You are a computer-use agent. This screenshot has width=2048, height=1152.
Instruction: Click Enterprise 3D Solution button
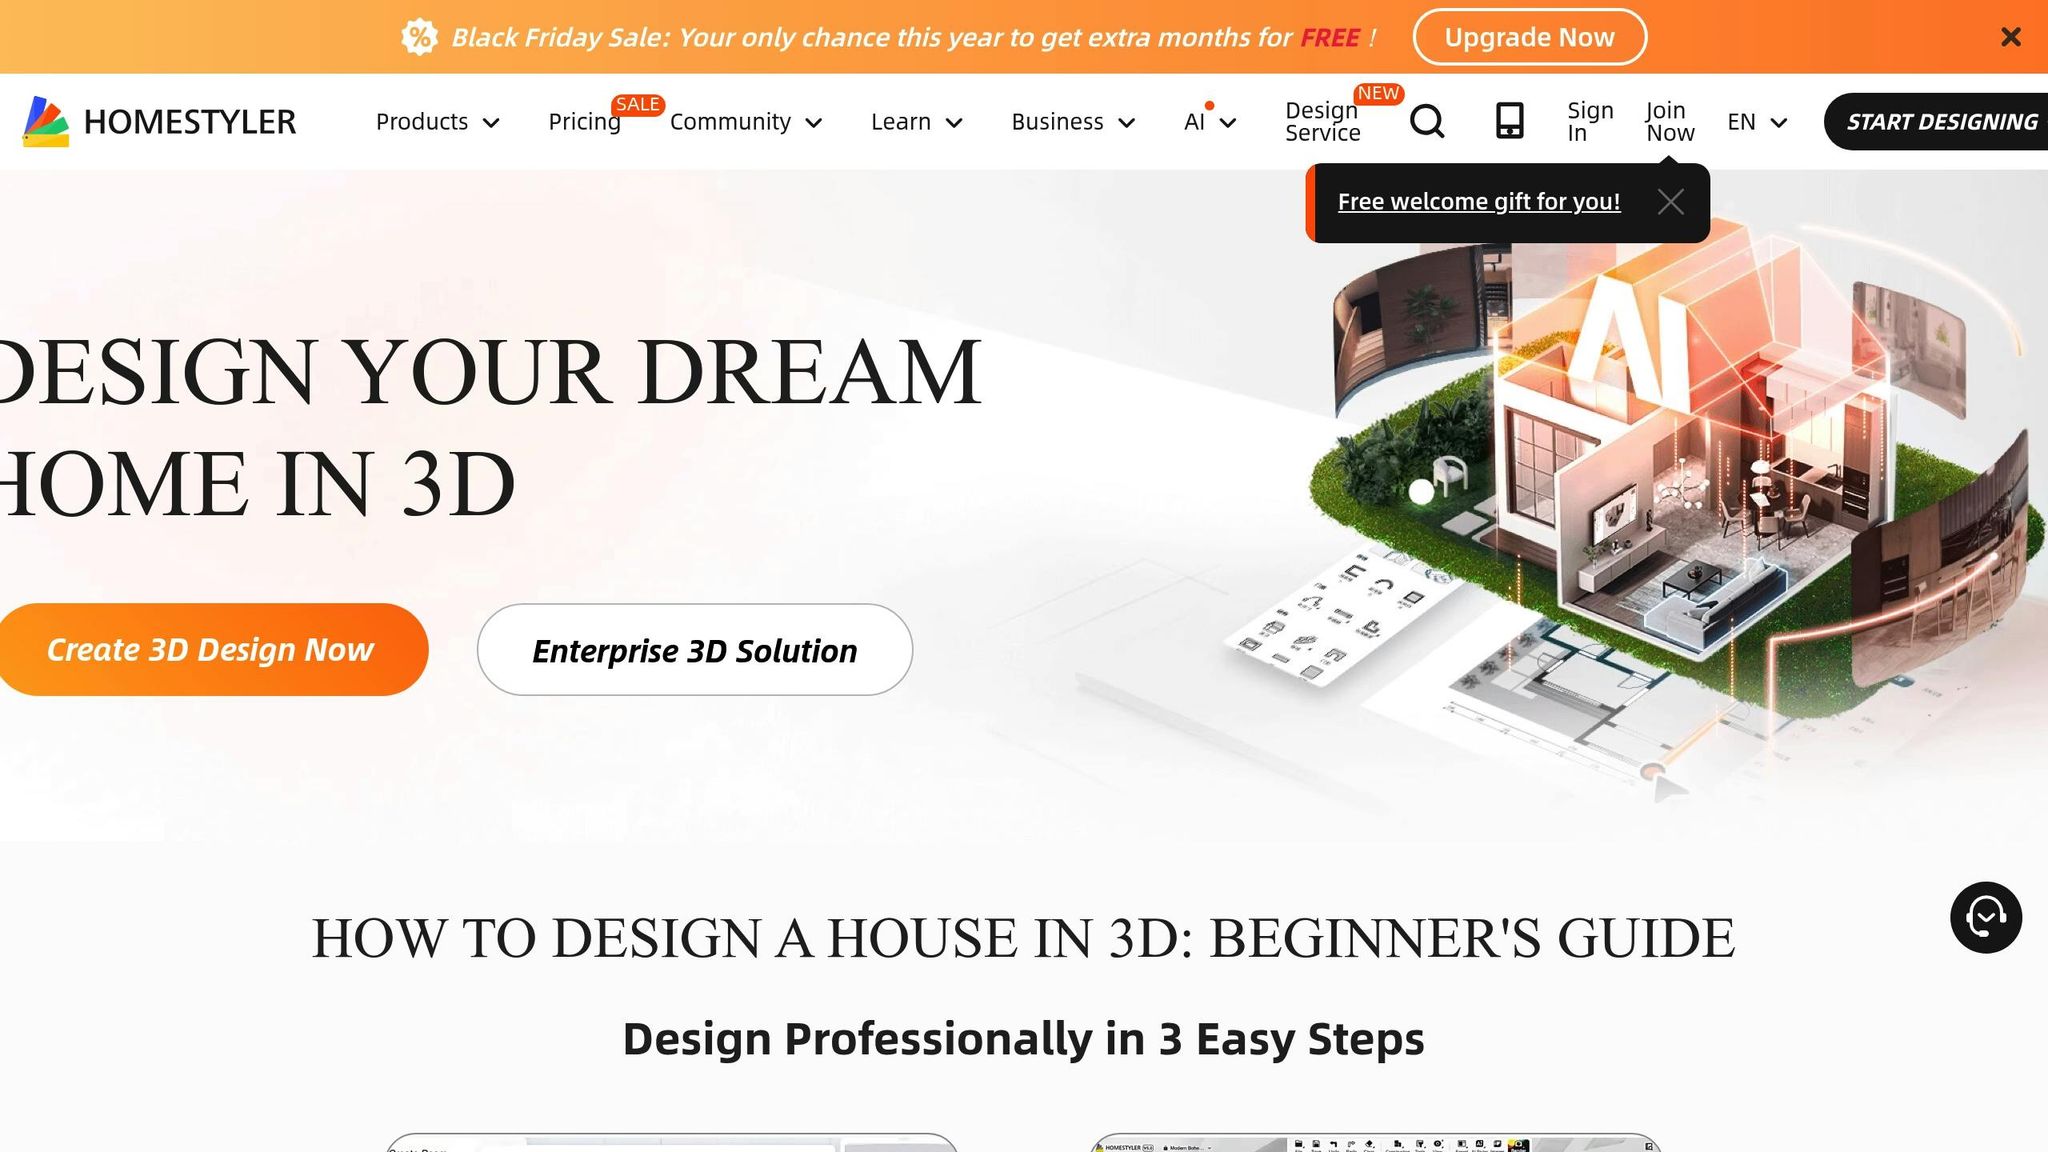[694, 651]
